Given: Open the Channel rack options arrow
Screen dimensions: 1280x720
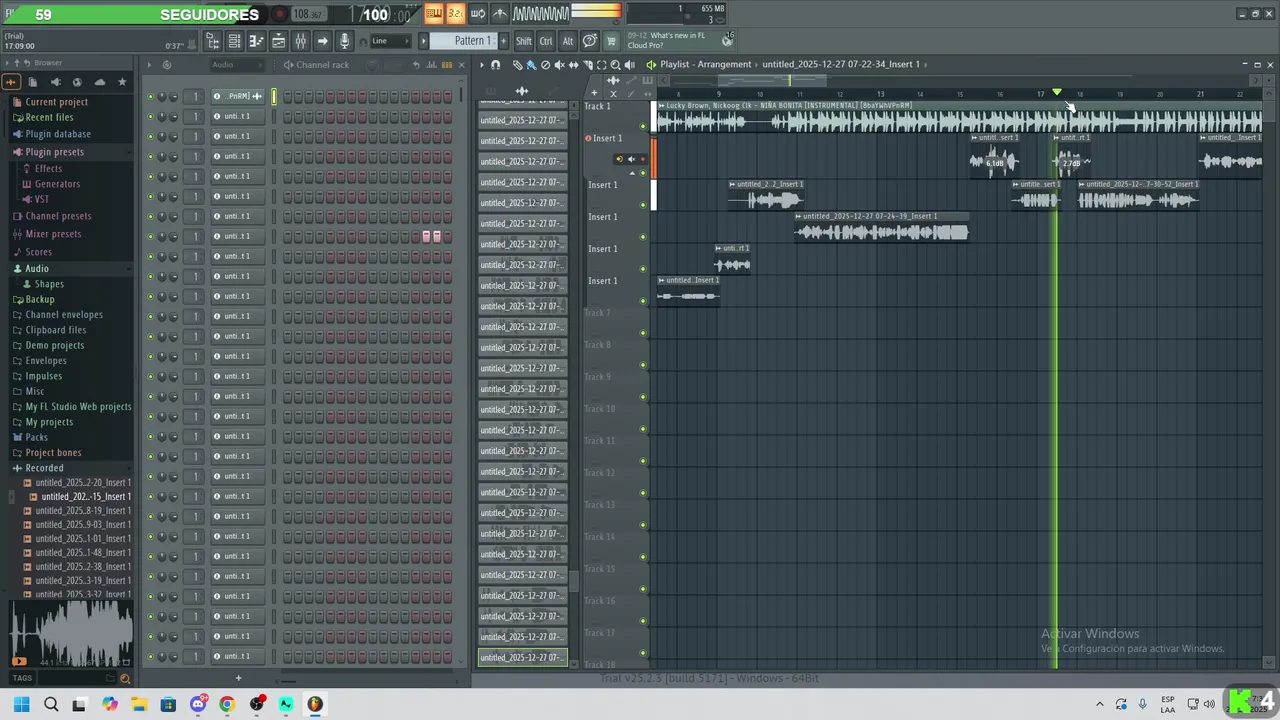Looking at the screenshot, I should (148, 65).
